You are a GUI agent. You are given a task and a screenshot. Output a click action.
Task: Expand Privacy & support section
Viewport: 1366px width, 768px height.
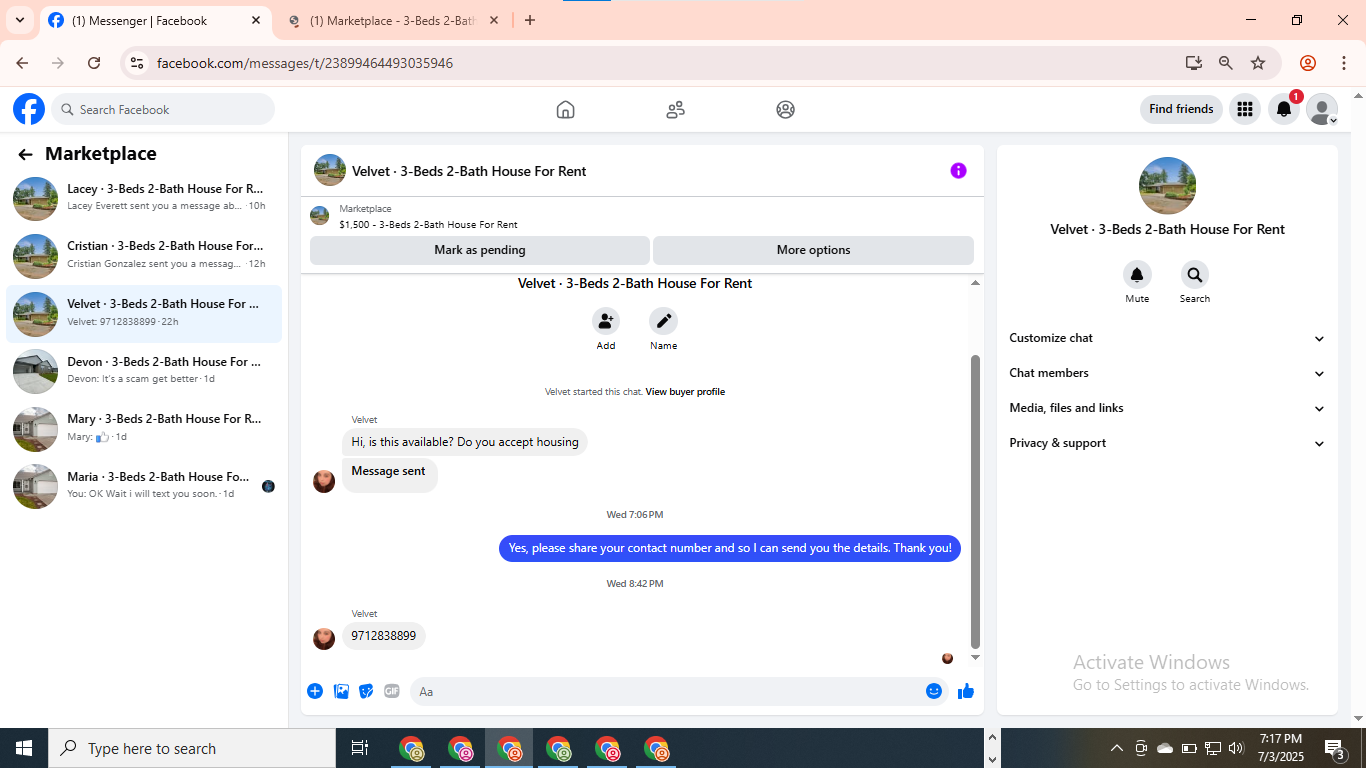(x=1167, y=443)
